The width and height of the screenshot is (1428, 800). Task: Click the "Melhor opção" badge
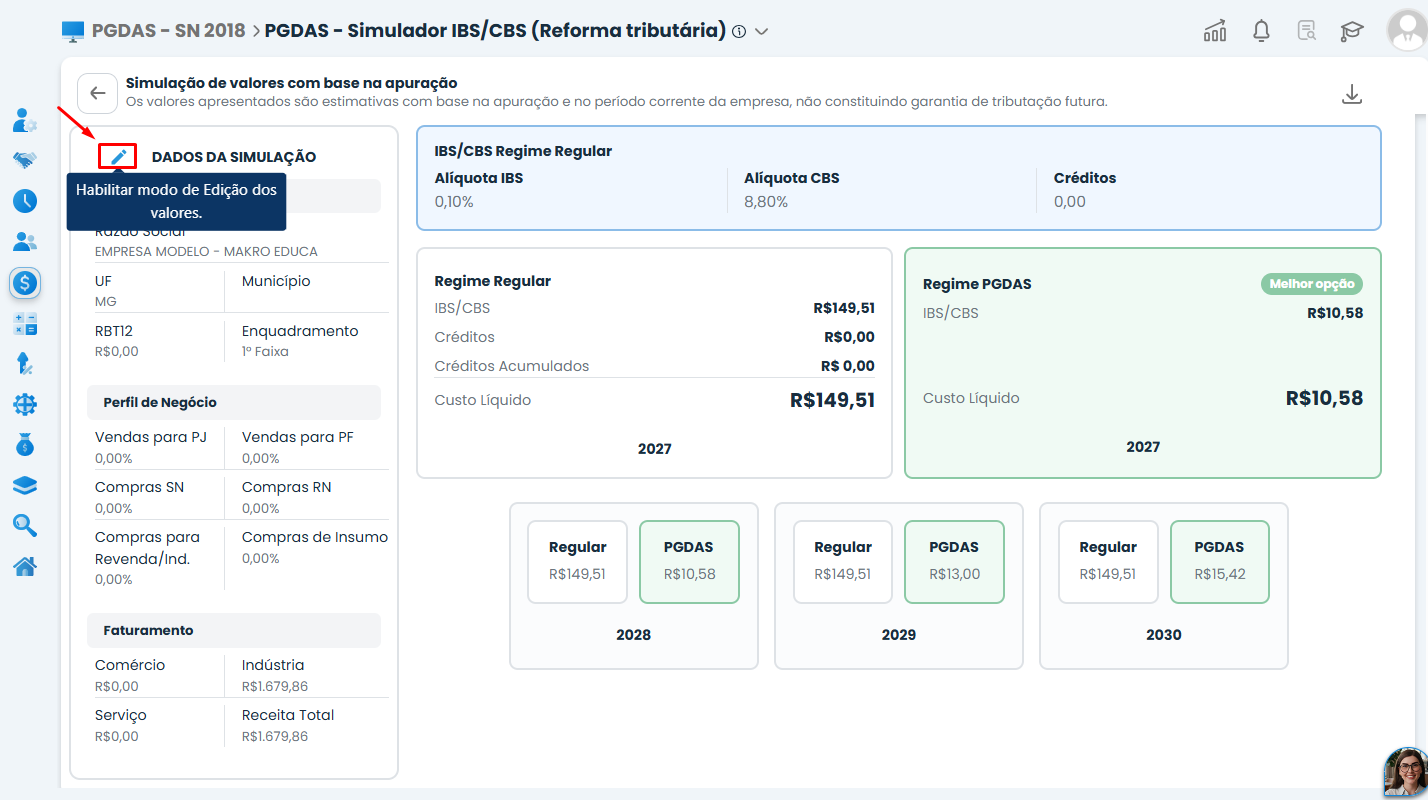[1312, 284]
